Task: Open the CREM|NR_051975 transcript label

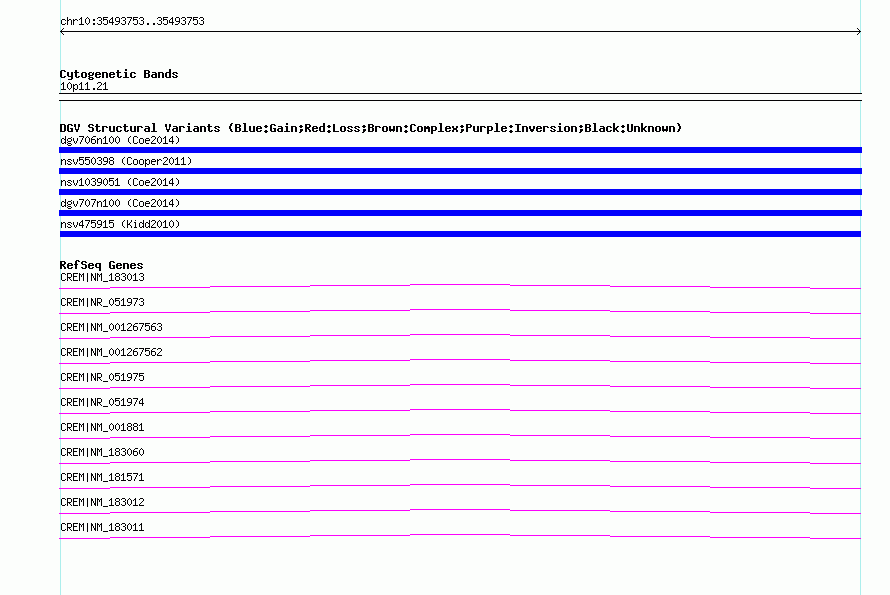Action: 102,378
